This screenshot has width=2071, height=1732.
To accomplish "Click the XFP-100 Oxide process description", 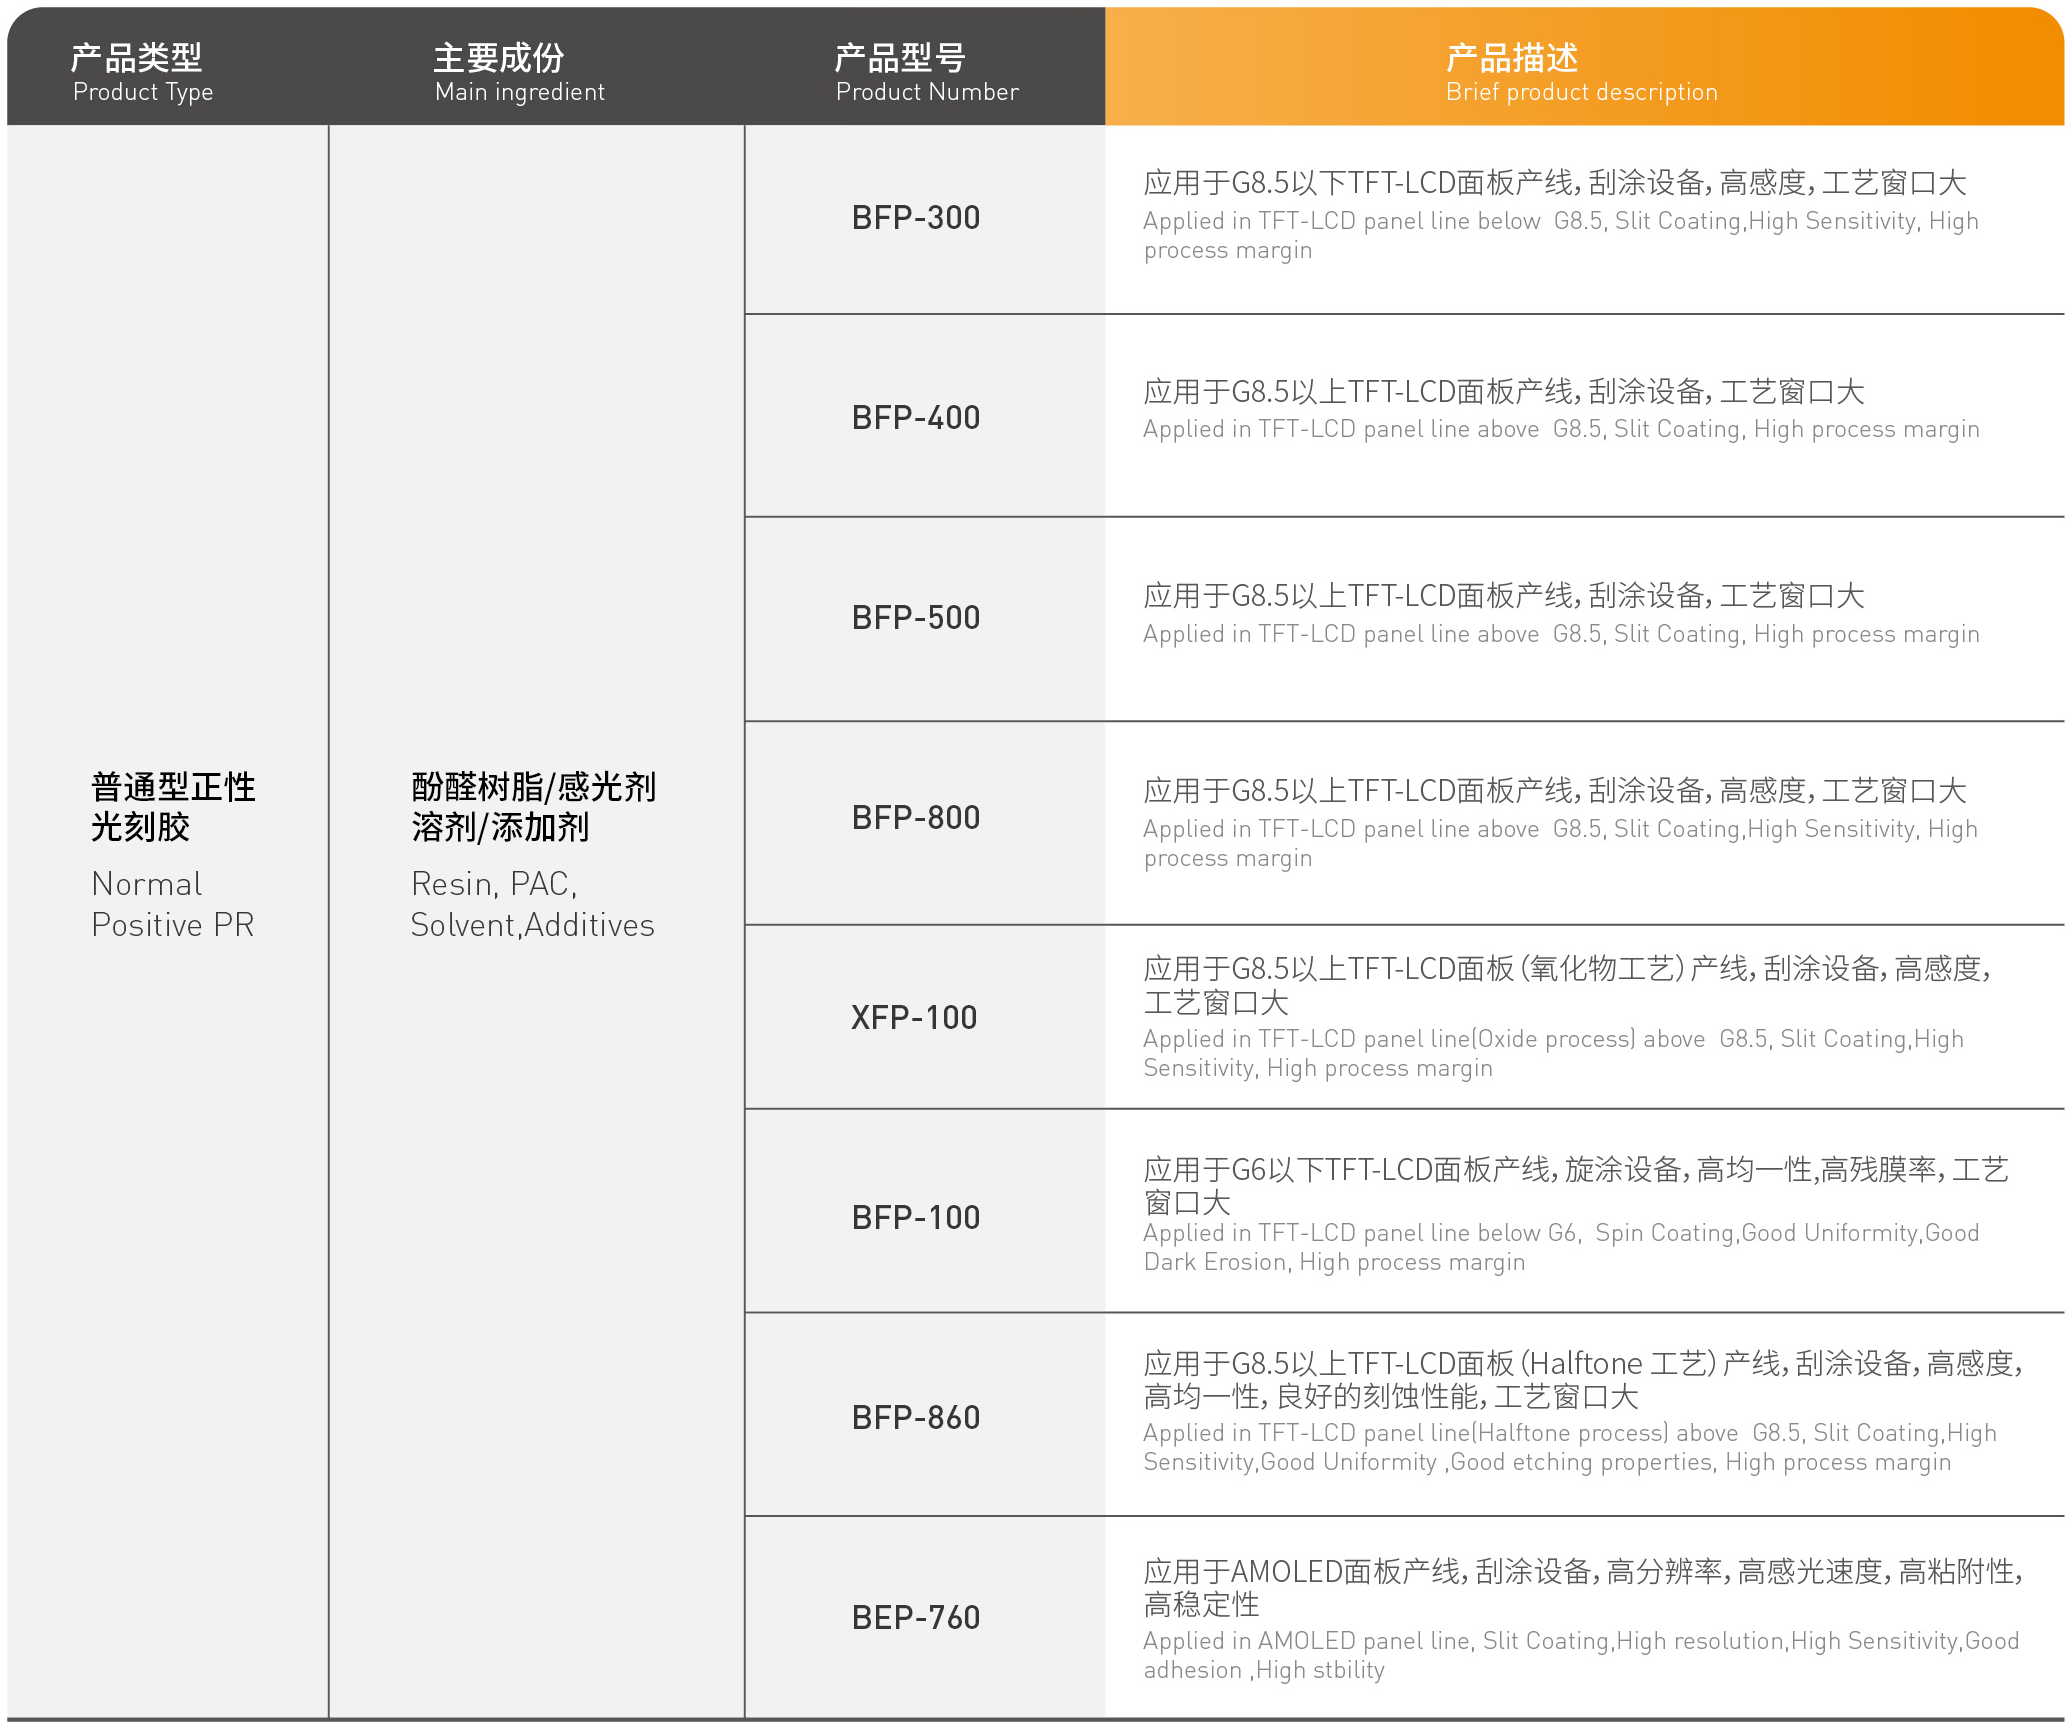I will (x=1565, y=1017).
